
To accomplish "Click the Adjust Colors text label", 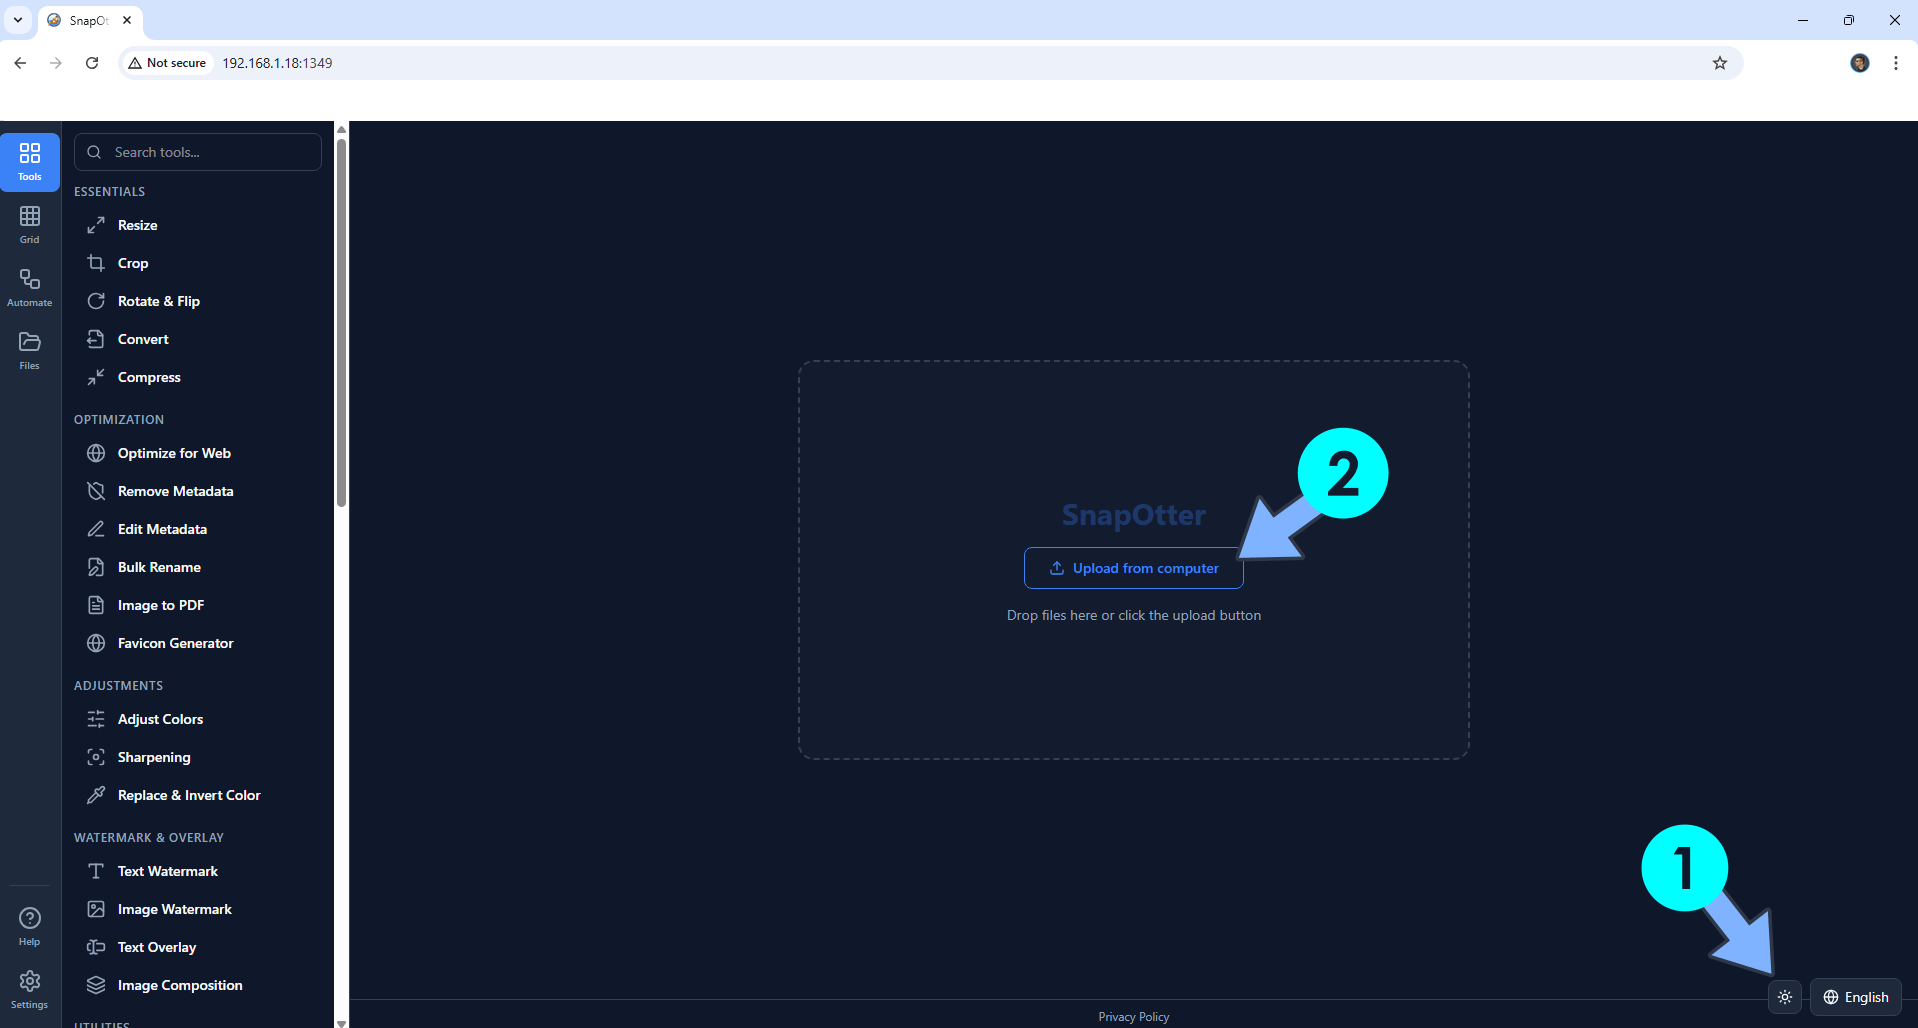I will tap(160, 719).
